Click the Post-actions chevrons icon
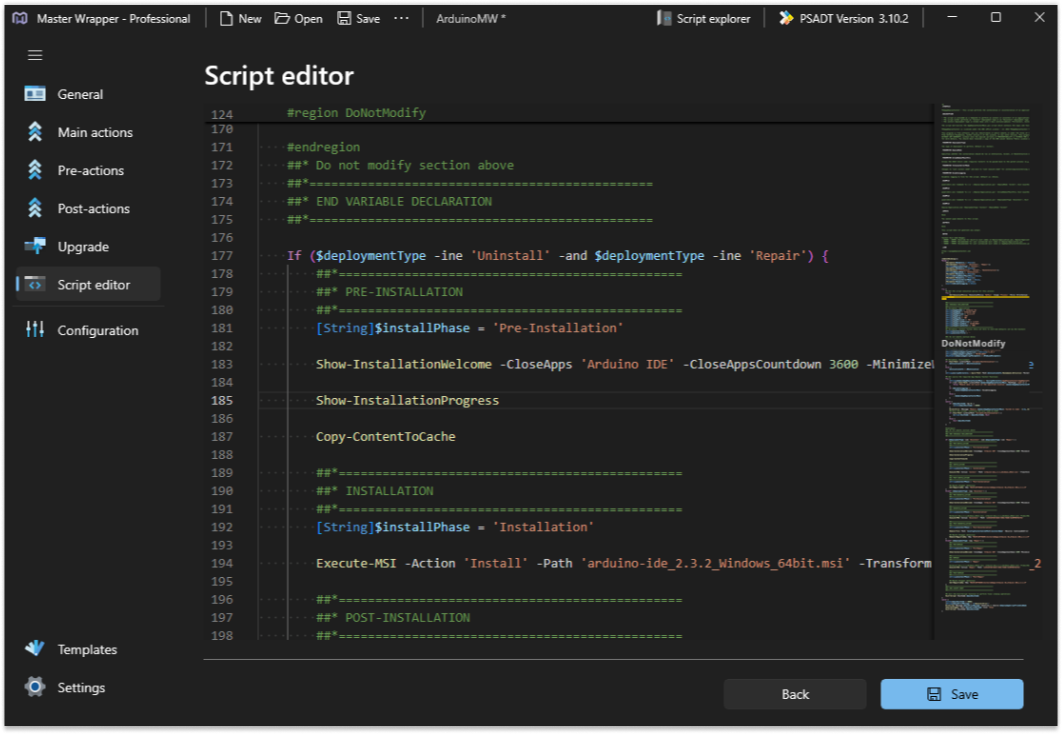Image resolution: width=1062 pixels, height=734 pixels. [35, 208]
